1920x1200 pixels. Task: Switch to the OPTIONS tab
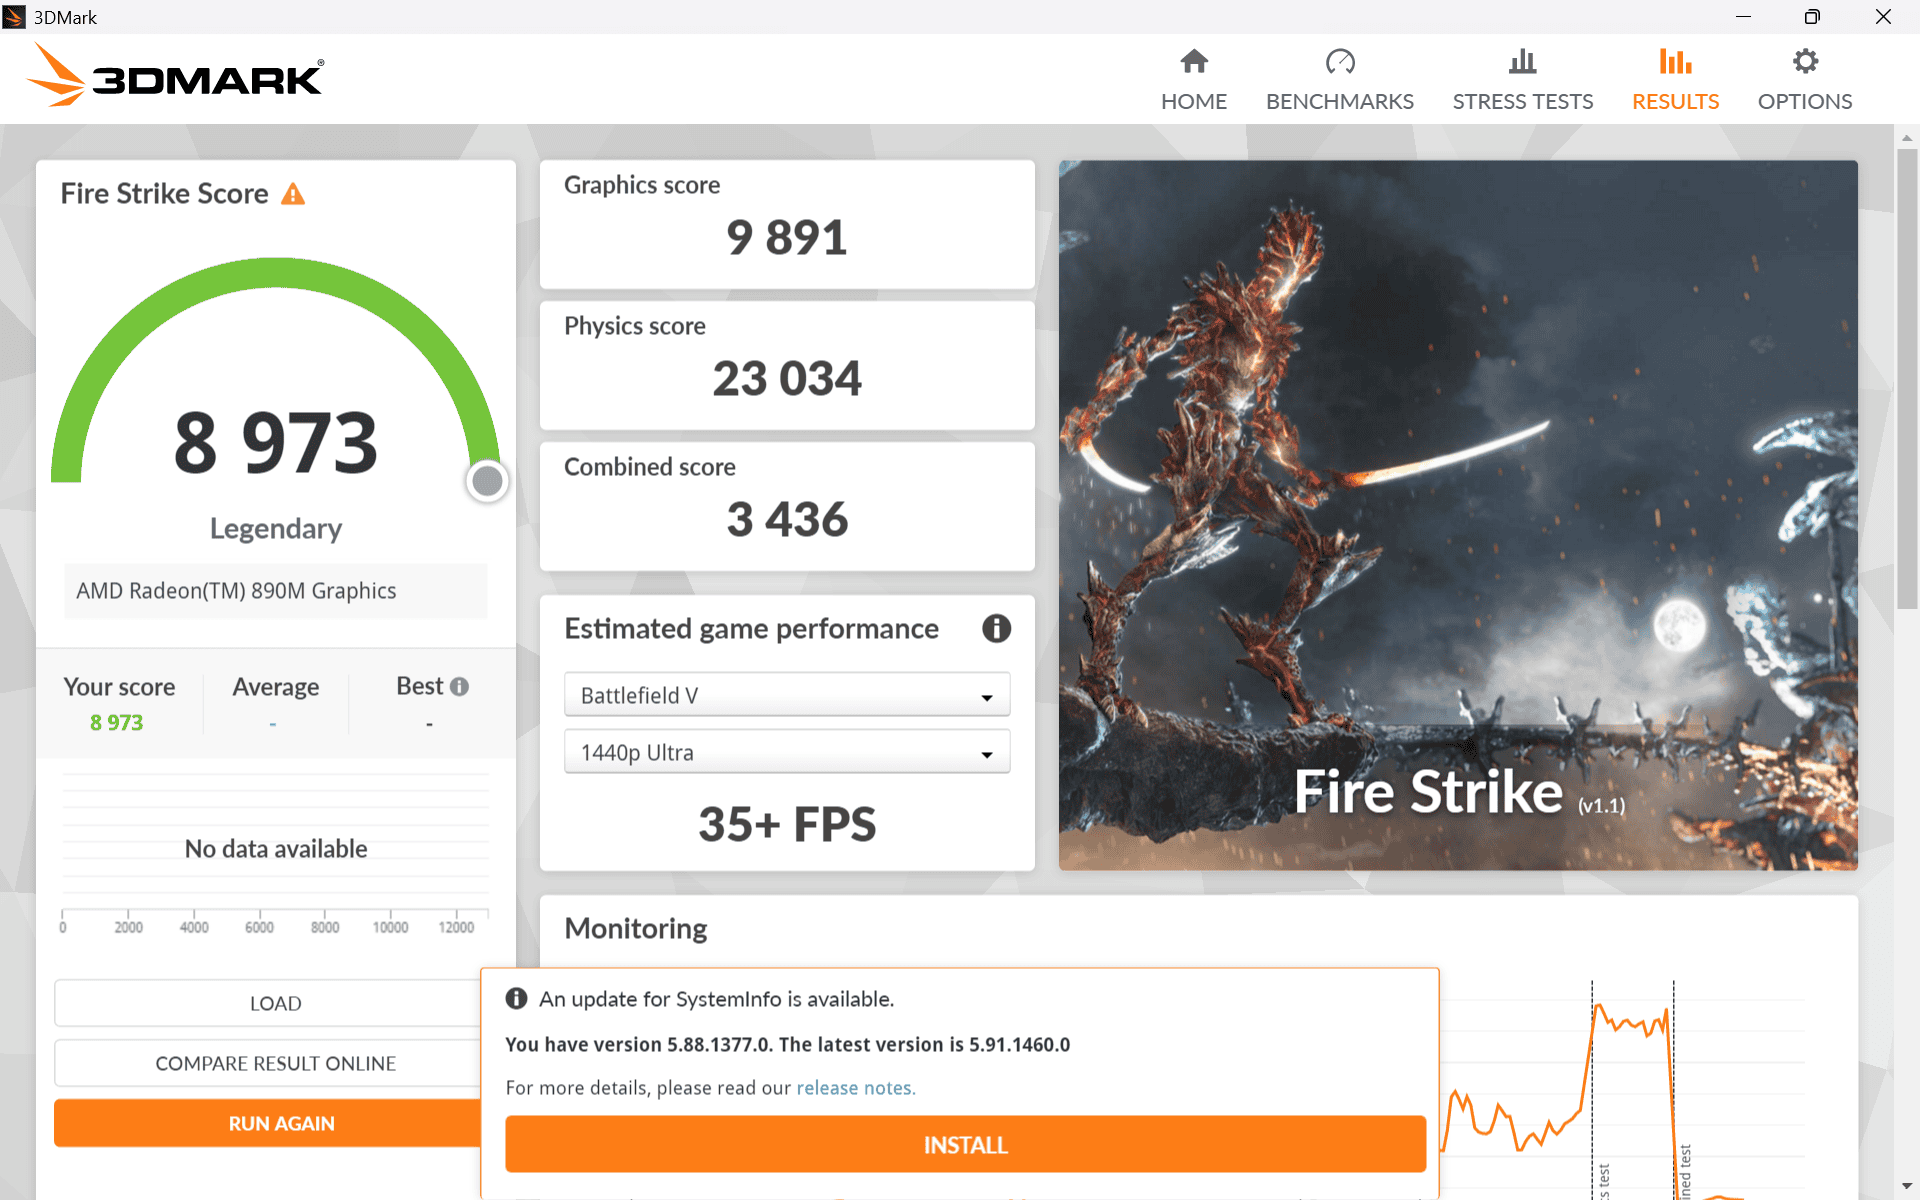[x=1805, y=101]
